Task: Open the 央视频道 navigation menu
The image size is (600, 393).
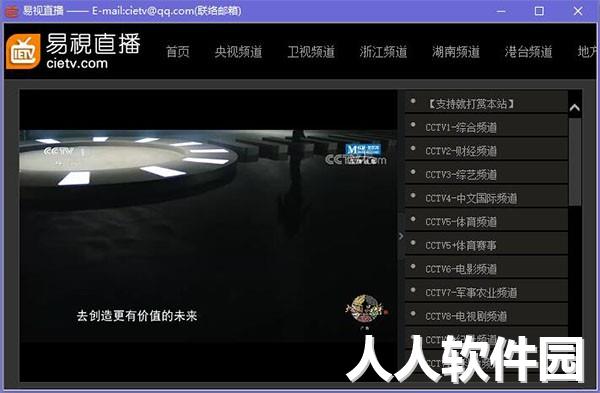Action: point(238,52)
